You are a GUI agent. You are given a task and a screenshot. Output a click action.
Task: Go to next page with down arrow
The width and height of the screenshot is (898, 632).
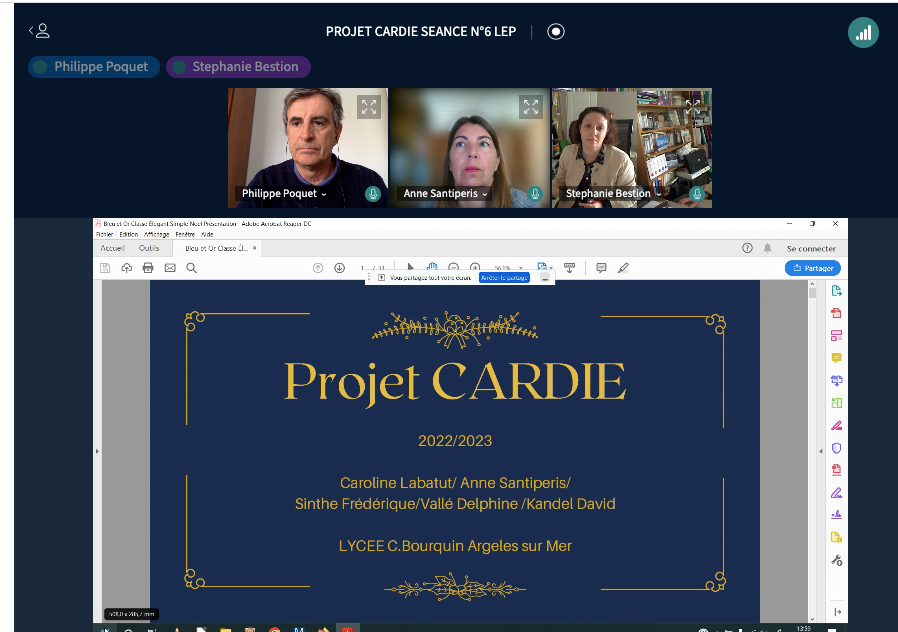pyautogui.click(x=340, y=268)
